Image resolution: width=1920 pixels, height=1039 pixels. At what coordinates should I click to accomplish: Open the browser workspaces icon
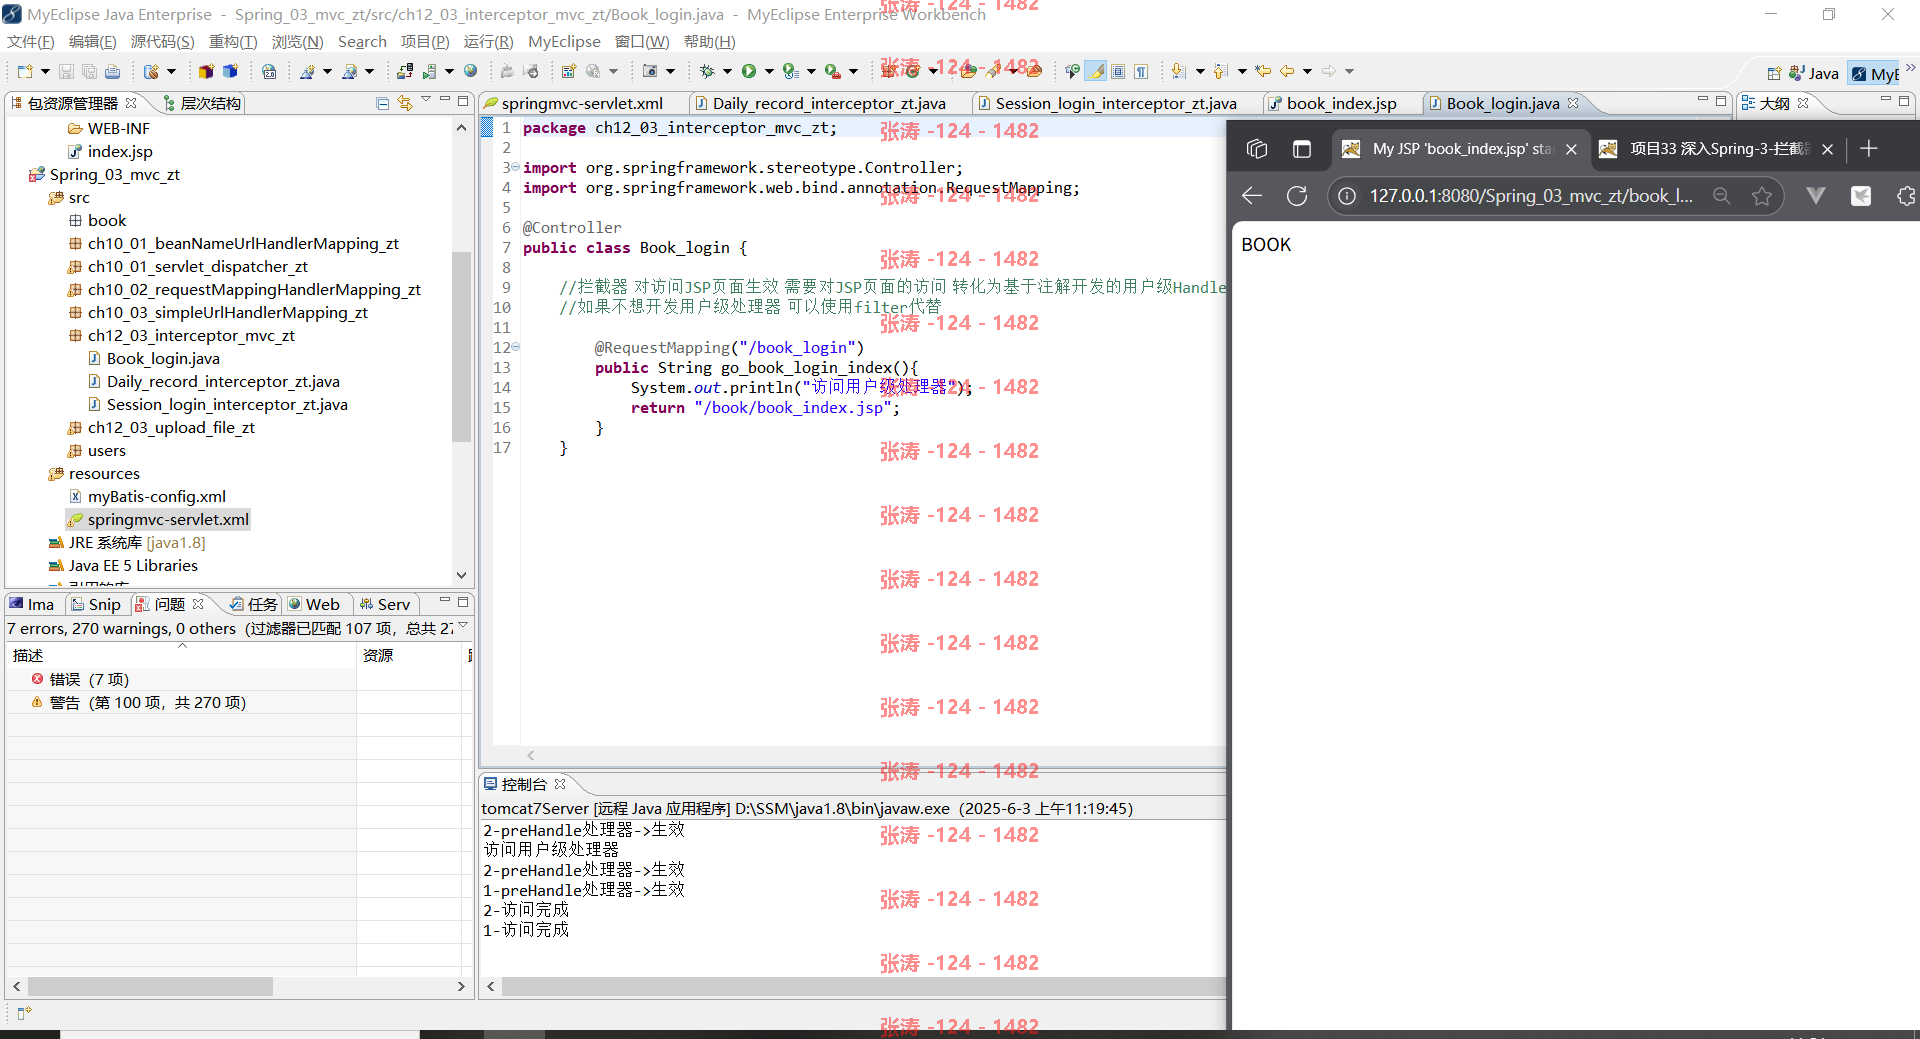pyautogui.click(x=1257, y=149)
